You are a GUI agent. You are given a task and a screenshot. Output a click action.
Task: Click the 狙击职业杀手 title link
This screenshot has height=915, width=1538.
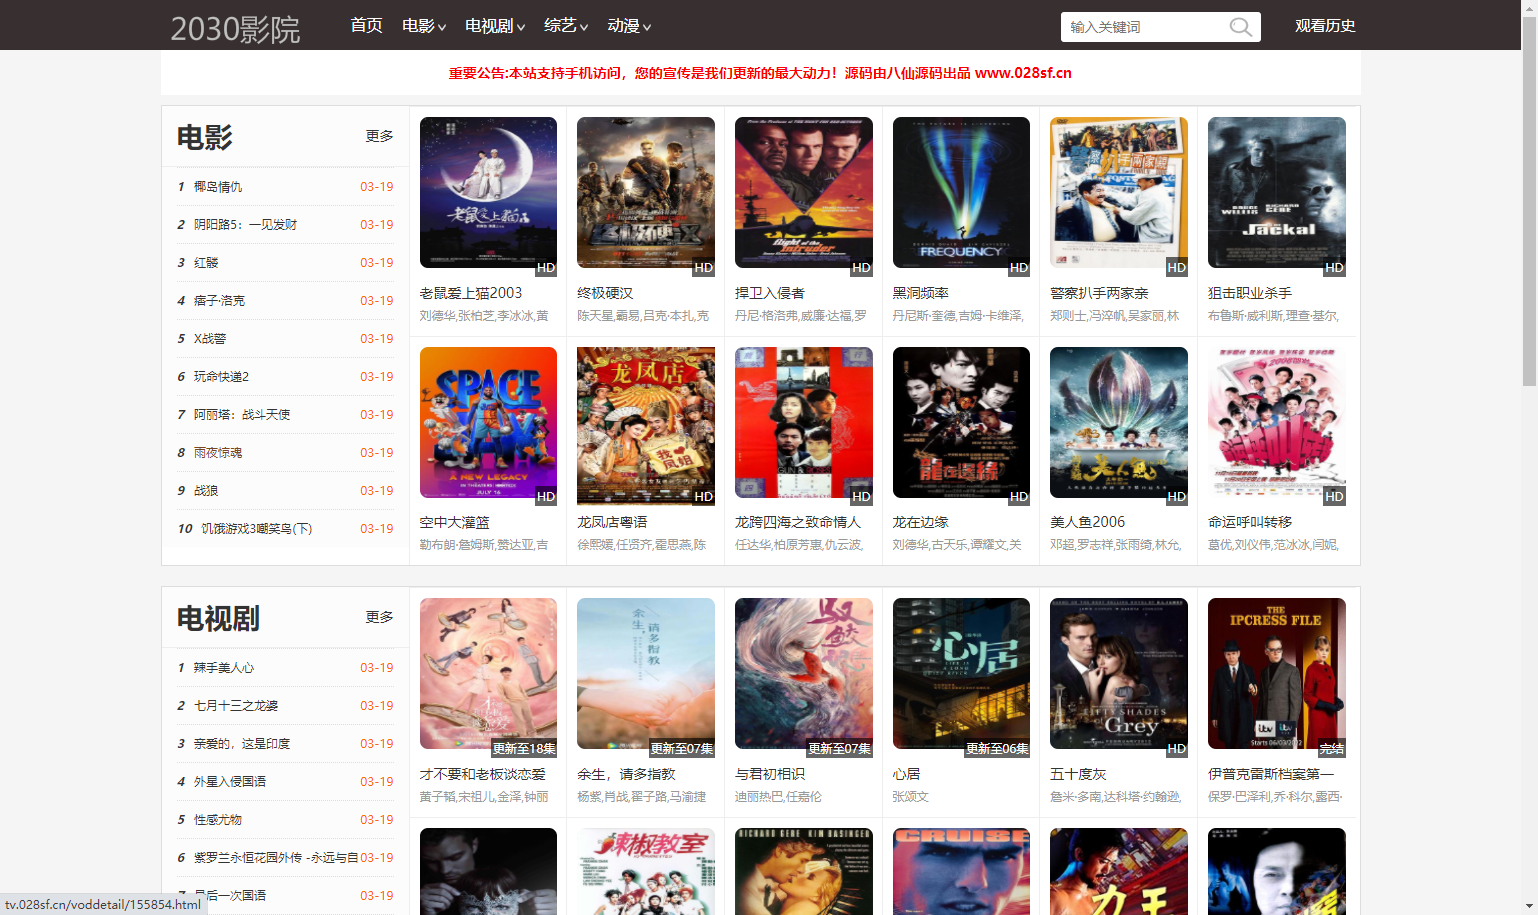point(1249,293)
